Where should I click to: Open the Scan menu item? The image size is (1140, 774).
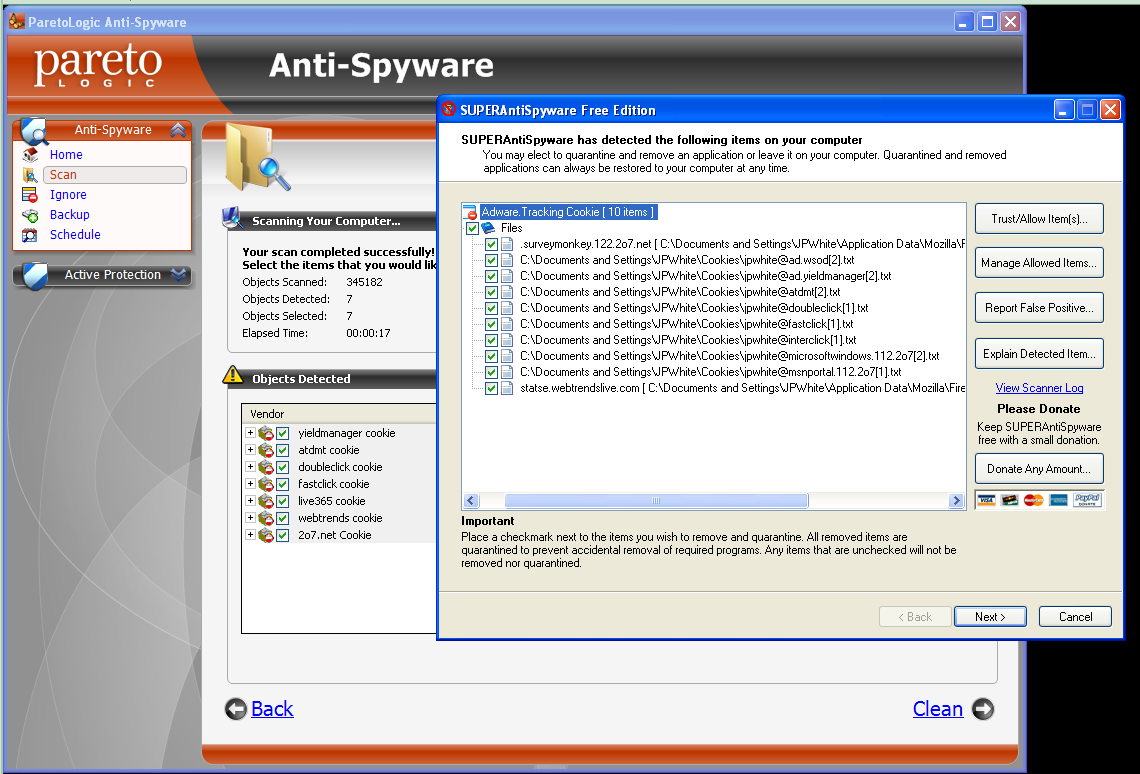(64, 175)
